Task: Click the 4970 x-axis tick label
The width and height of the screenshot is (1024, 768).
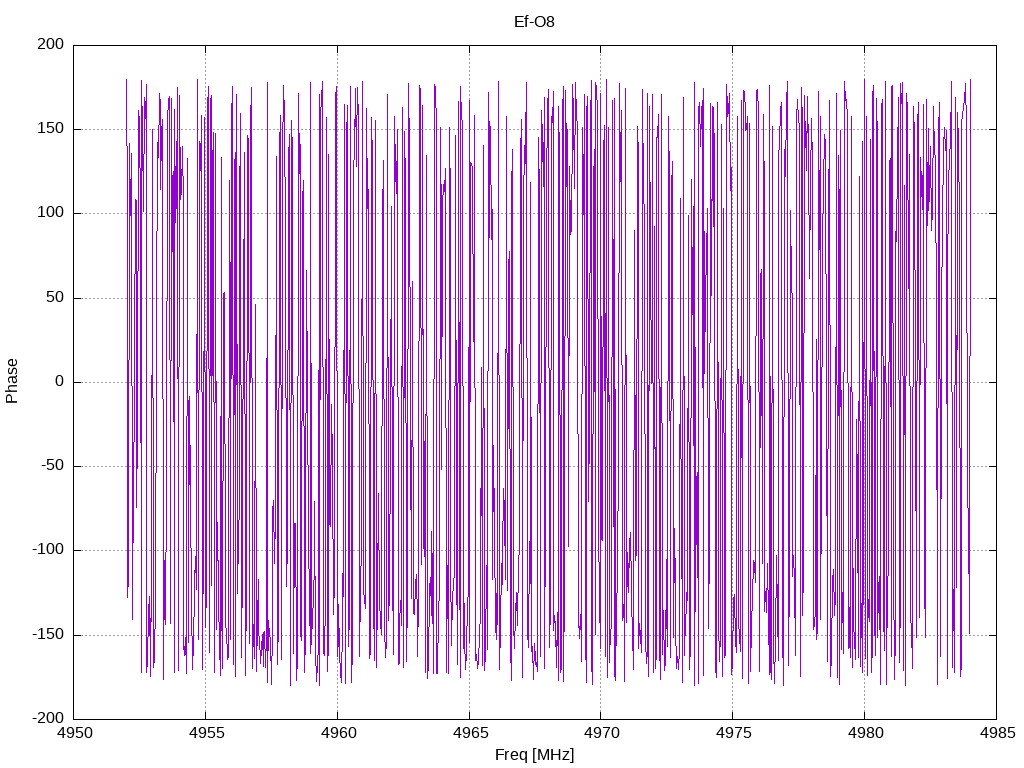Action: [601, 733]
